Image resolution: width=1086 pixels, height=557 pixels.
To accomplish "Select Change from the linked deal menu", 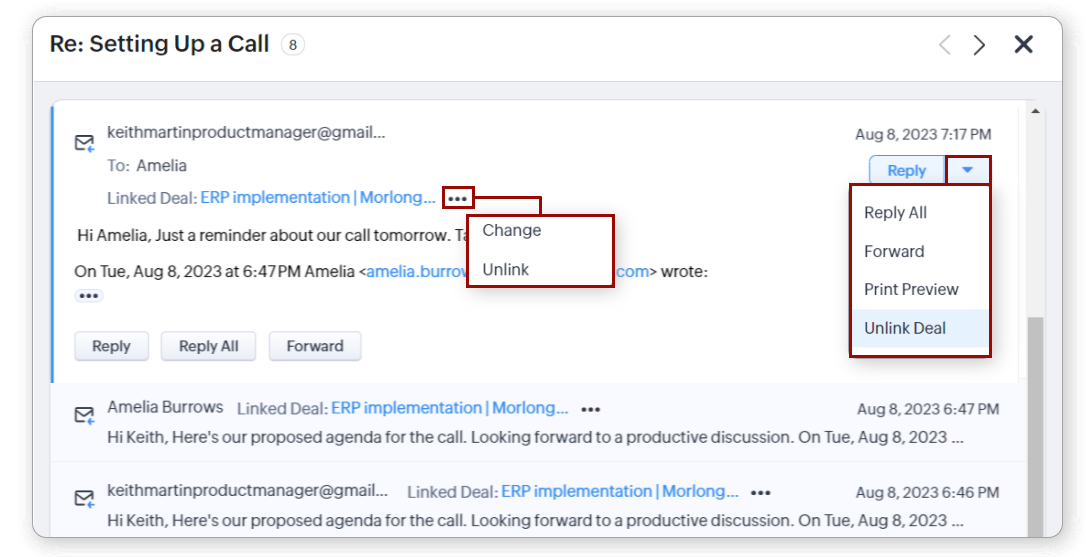I will [x=511, y=231].
